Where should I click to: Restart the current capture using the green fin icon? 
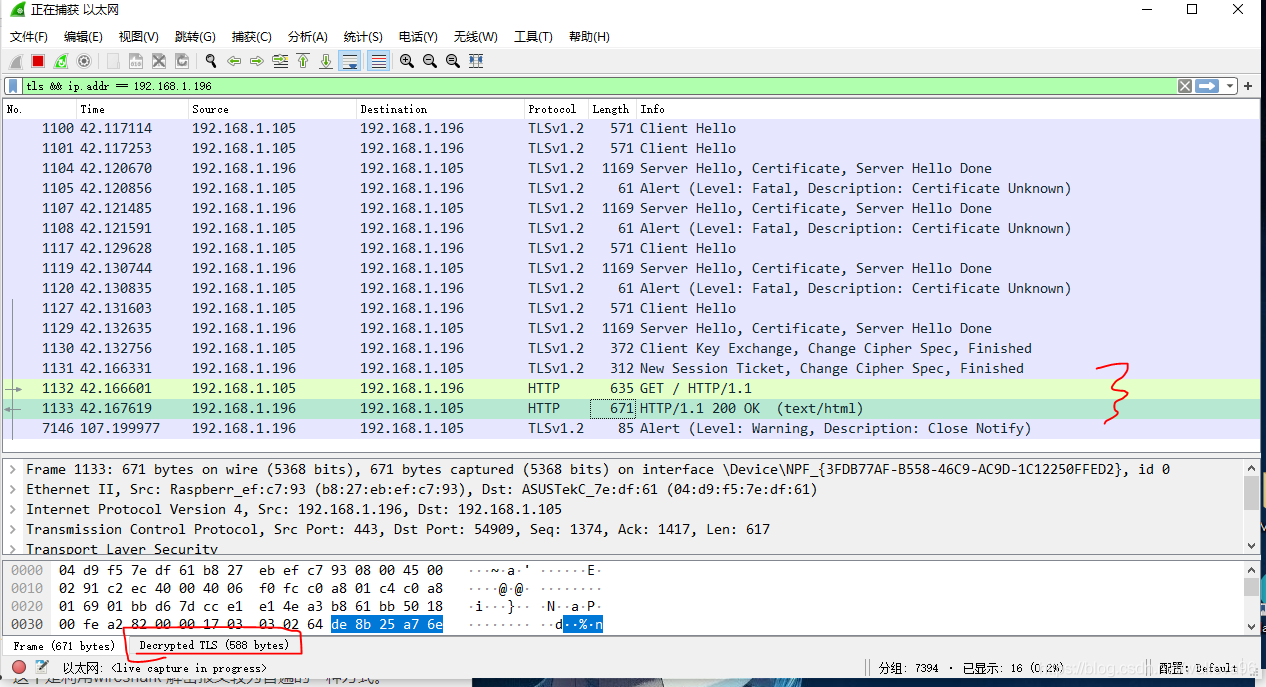point(61,61)
